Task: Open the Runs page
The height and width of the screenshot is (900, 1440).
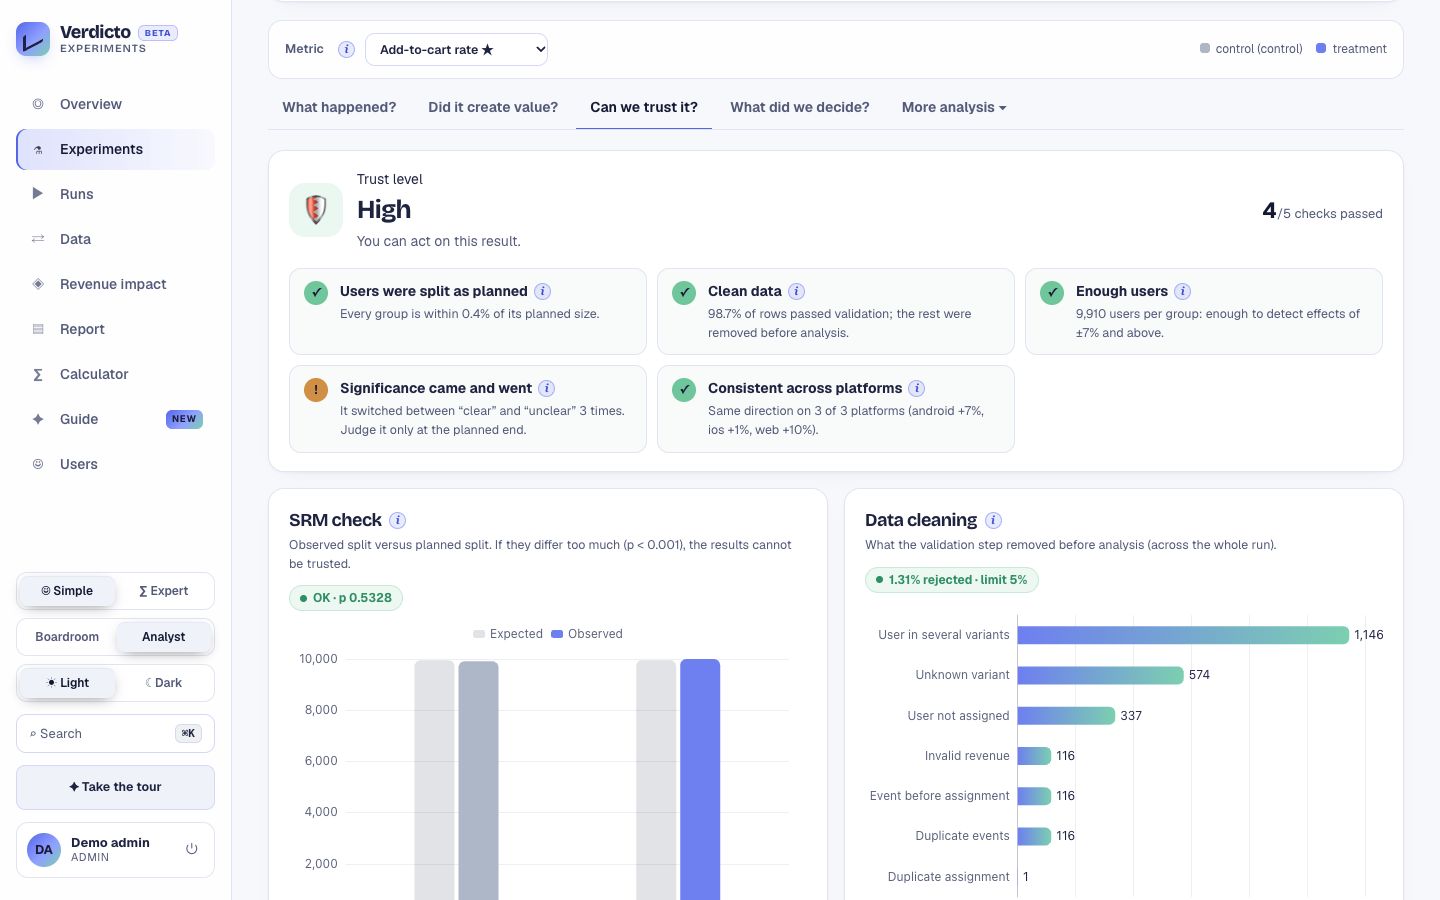Action: pos(115,194)
